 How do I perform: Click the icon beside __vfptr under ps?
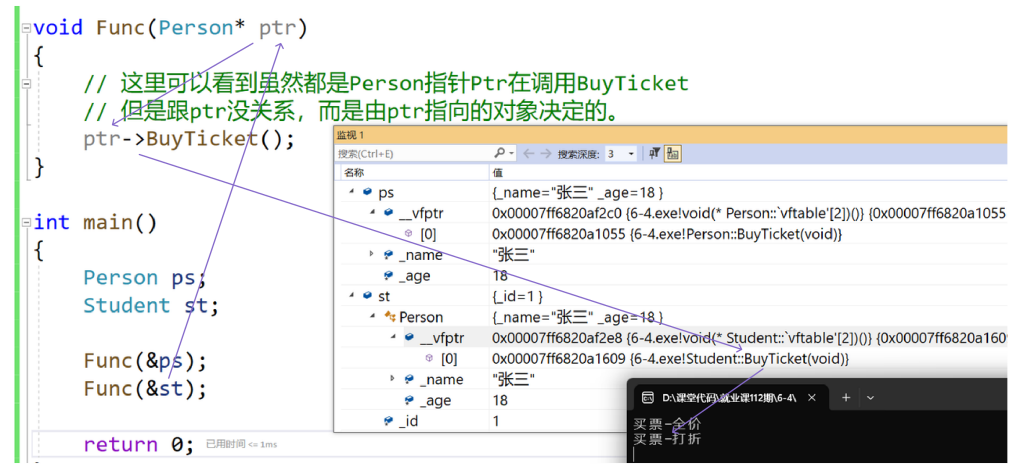pos(388,212)
